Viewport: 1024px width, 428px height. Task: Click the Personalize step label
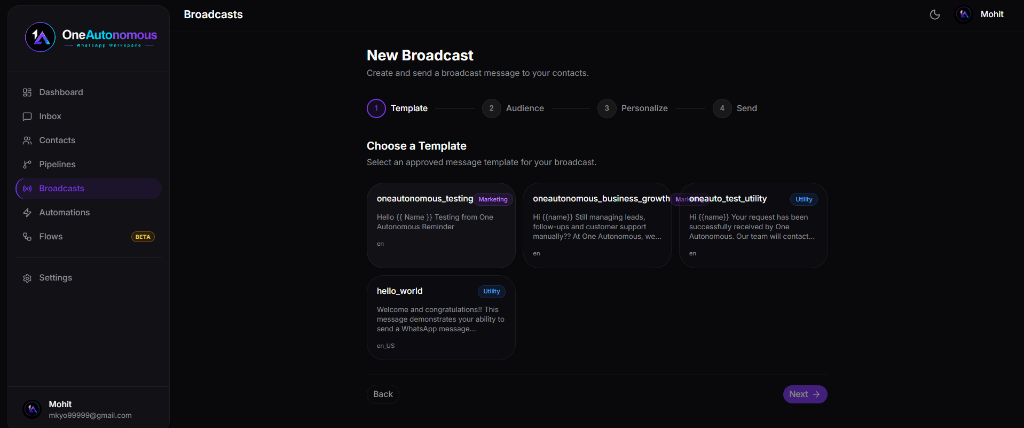tap(645, 108)
